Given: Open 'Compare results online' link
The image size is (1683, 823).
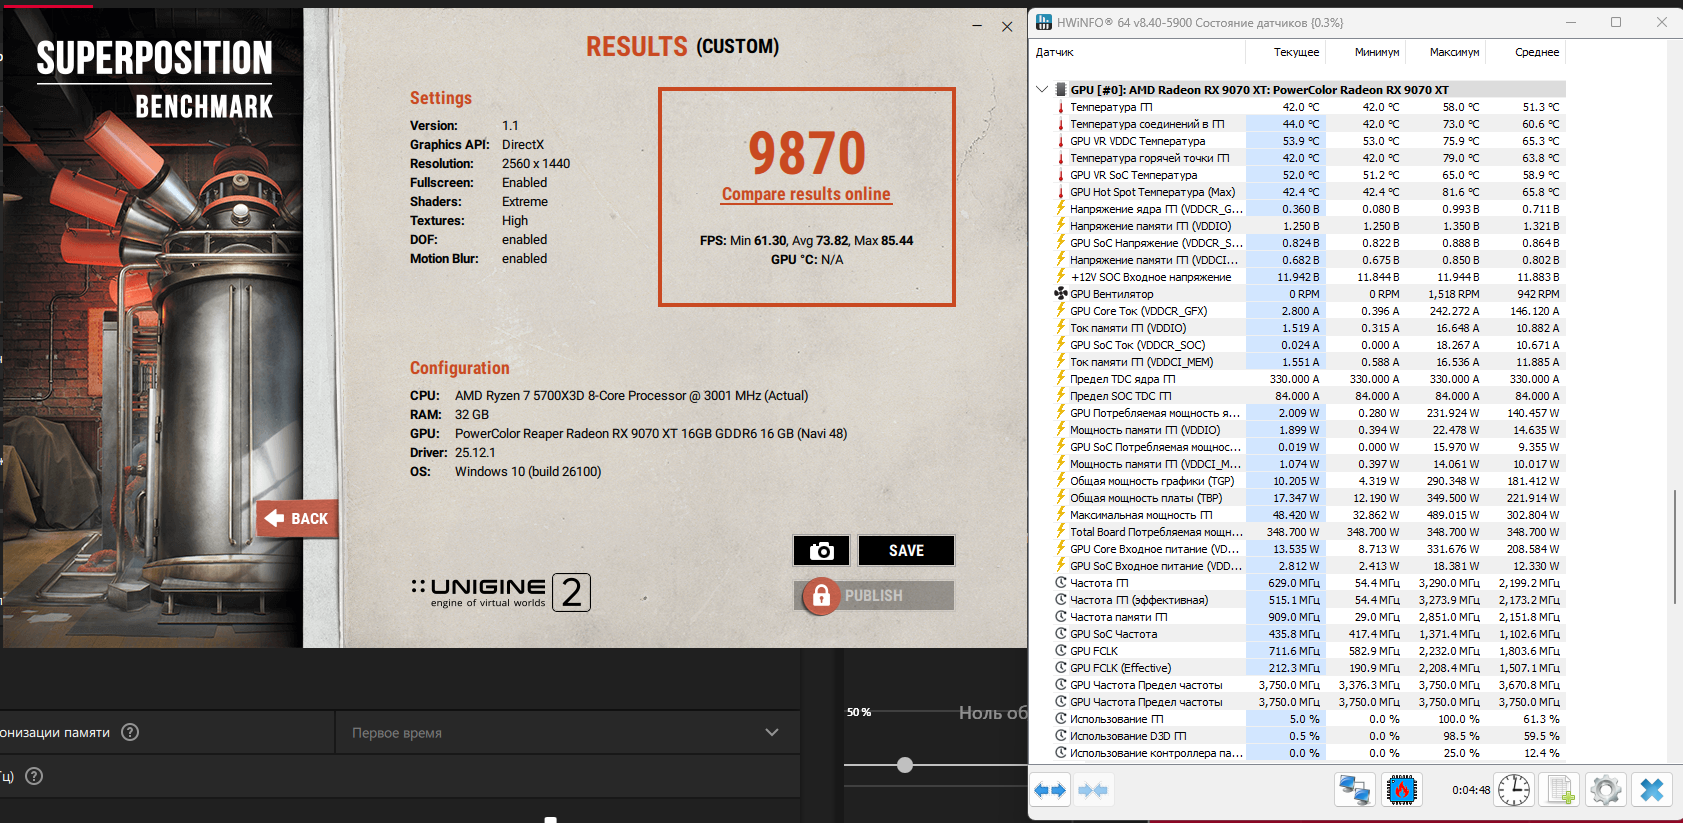Looking at the screenshot, I should pos(806,194).
